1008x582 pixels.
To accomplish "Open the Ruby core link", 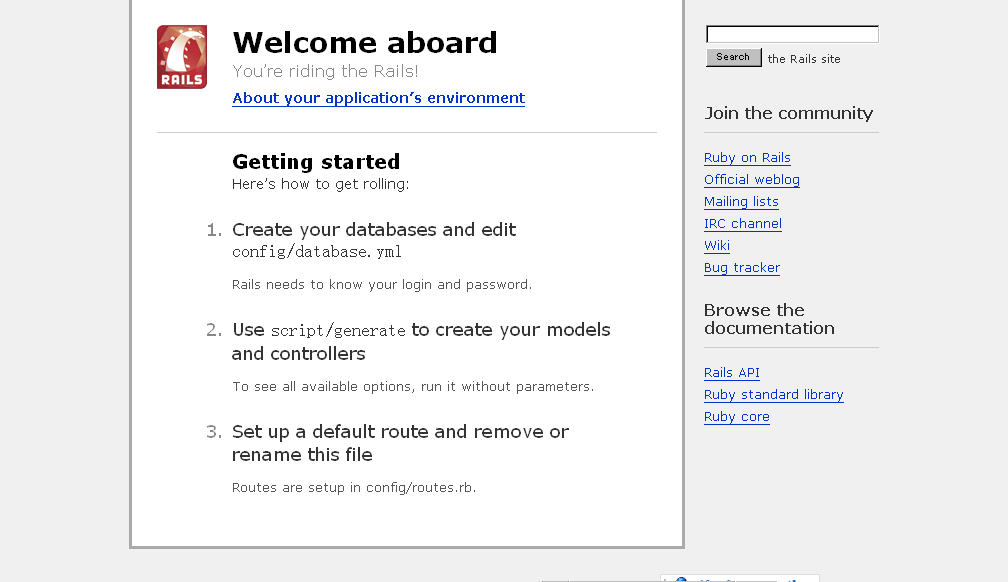I will coord(737,416).
